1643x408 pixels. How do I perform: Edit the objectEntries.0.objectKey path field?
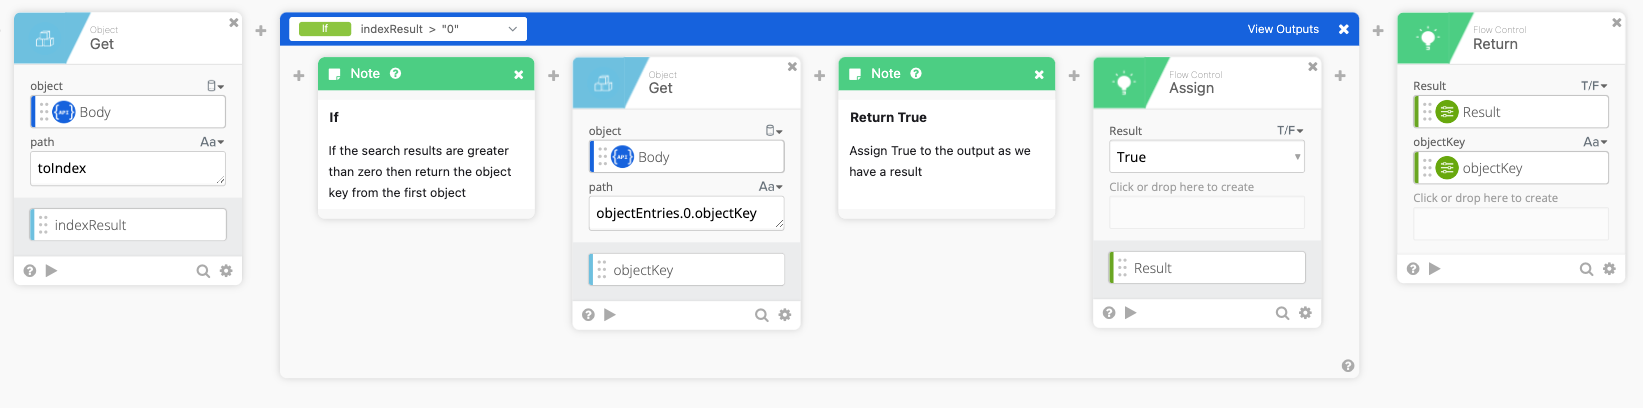686,213
